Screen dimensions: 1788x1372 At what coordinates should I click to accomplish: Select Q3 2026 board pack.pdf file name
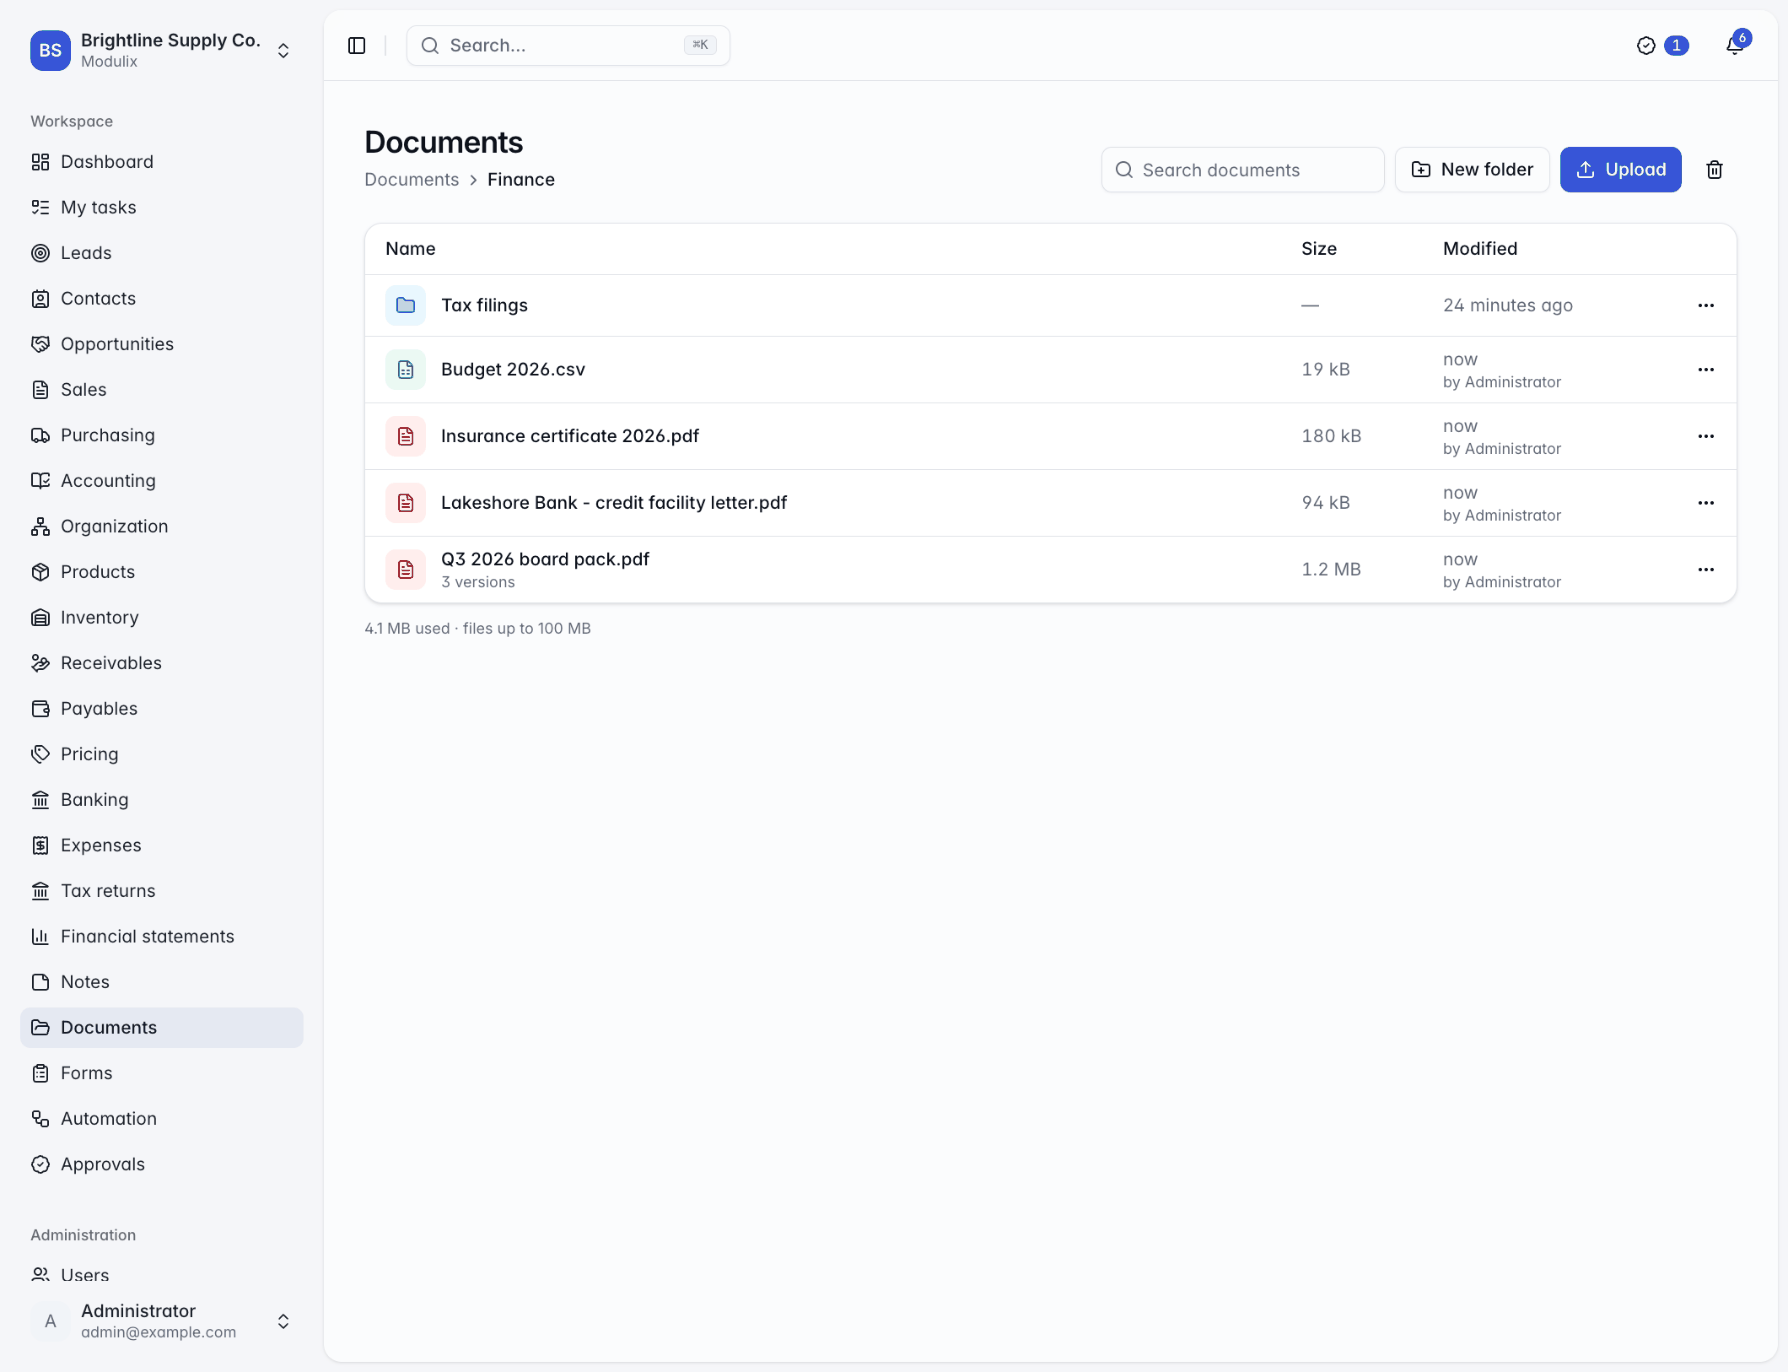545,560
